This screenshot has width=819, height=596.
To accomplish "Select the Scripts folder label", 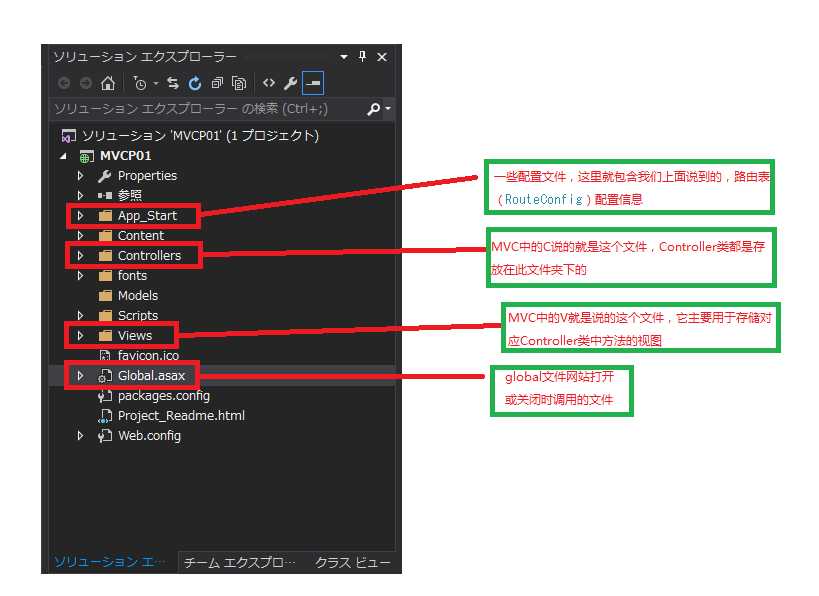I will click(x=137, y=315).
